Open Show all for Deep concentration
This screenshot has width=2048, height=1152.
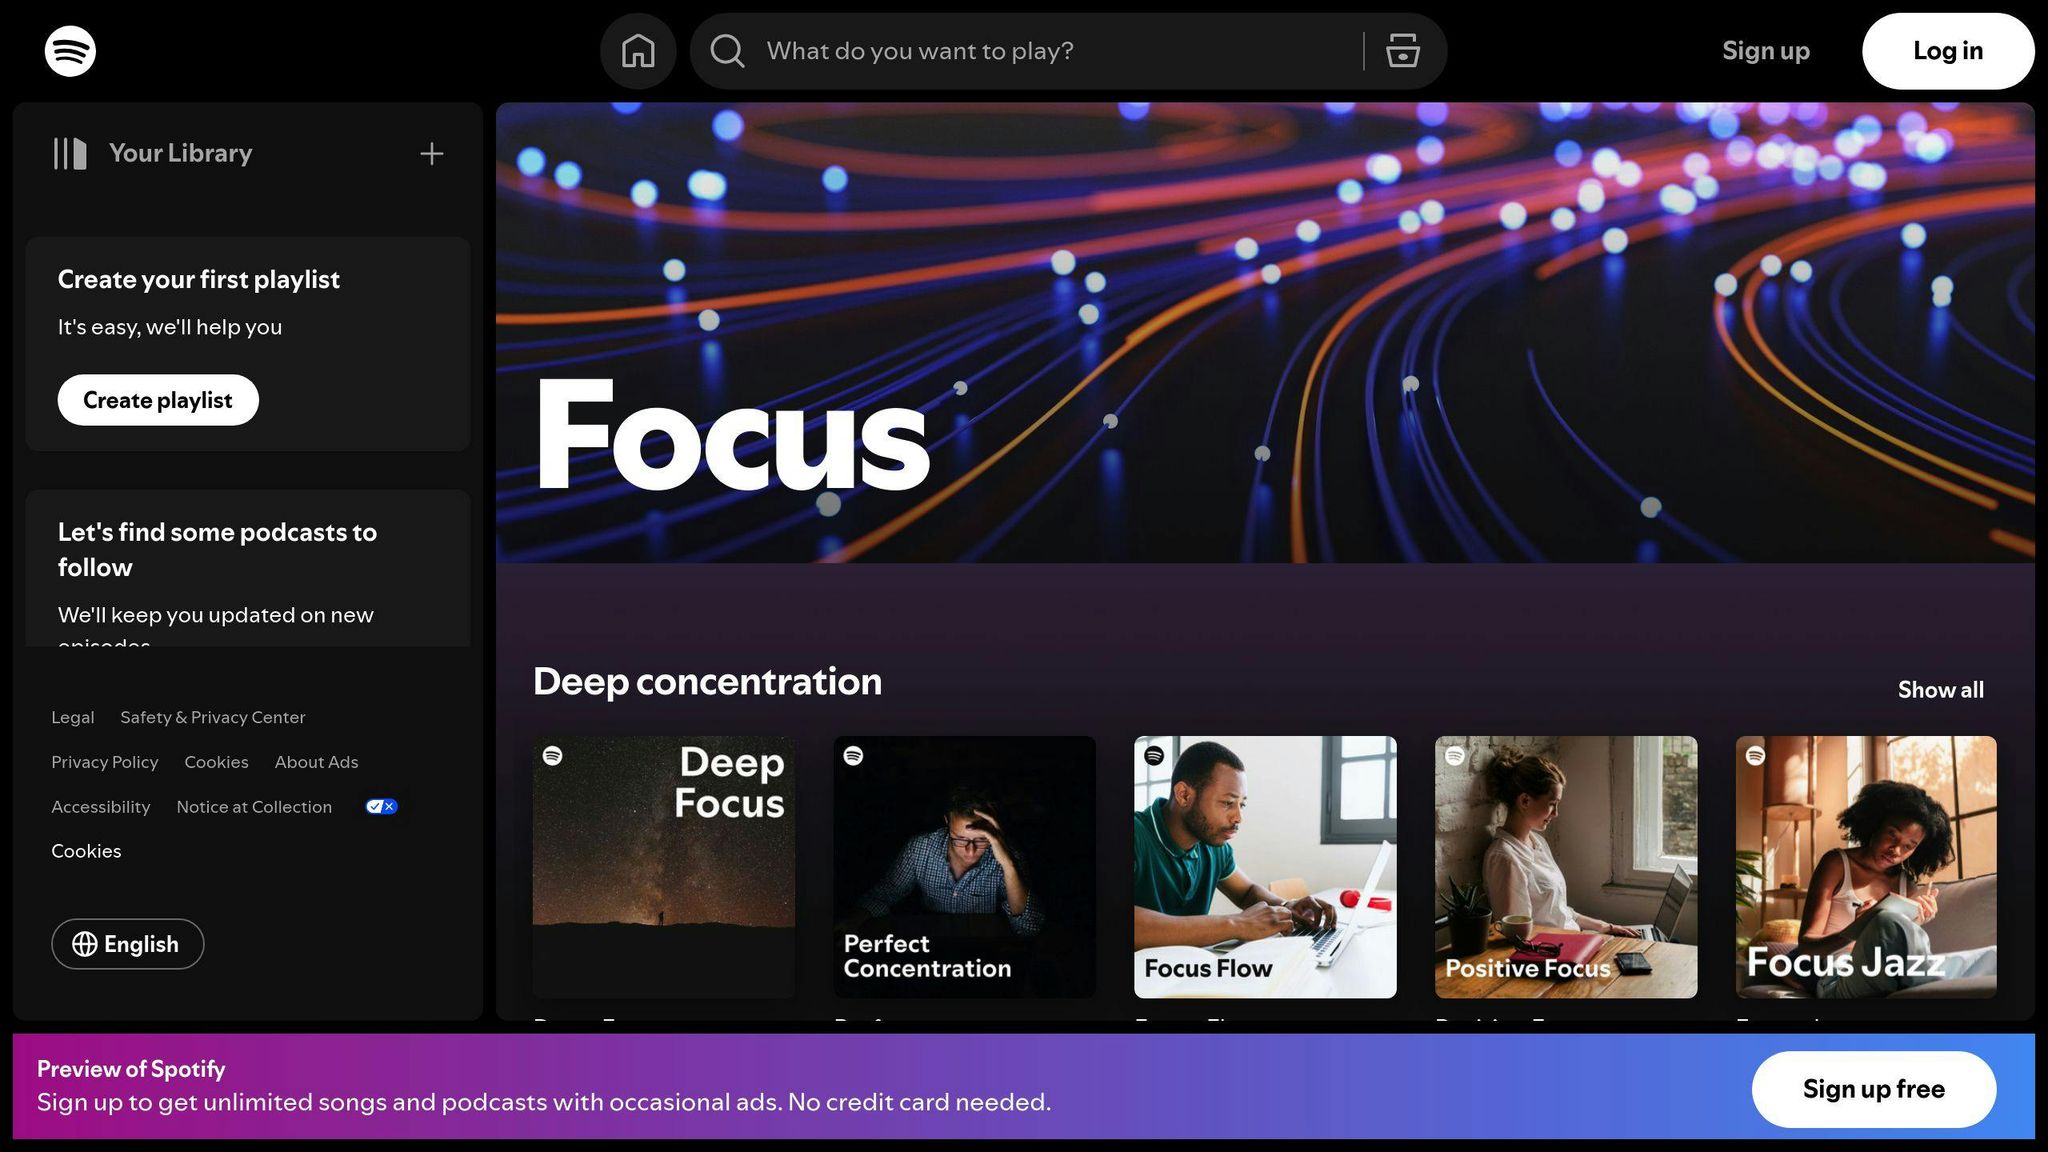coord(1940,689)
